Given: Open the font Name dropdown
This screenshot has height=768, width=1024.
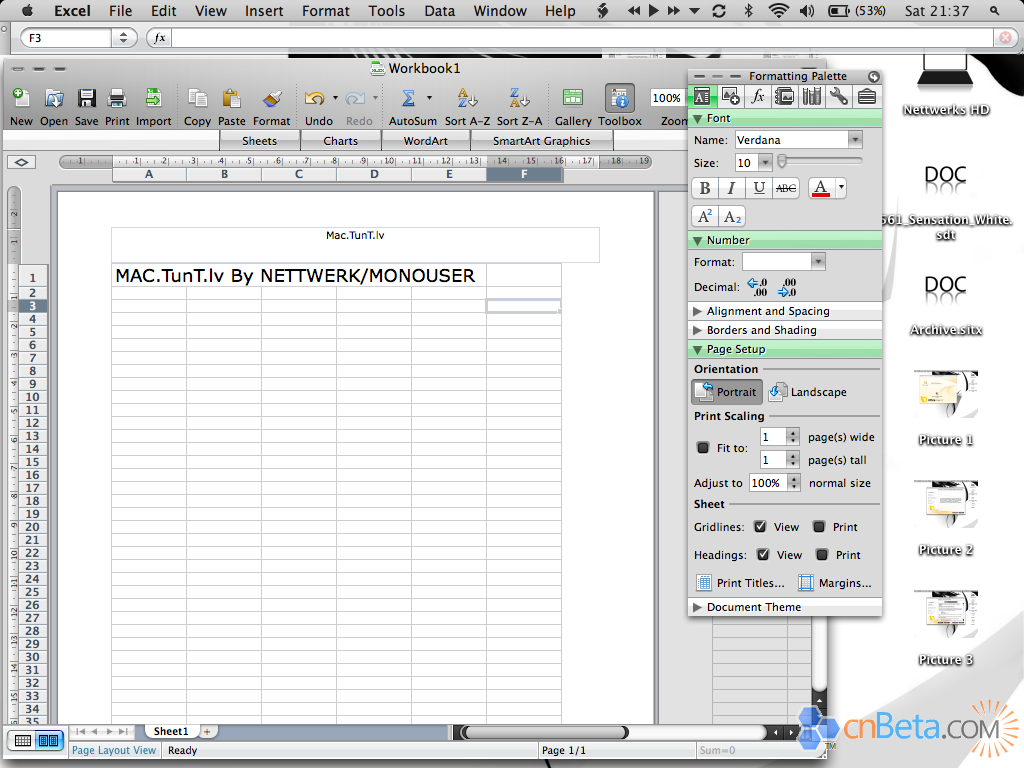Looking at the screenshot, I should (855, 139).
